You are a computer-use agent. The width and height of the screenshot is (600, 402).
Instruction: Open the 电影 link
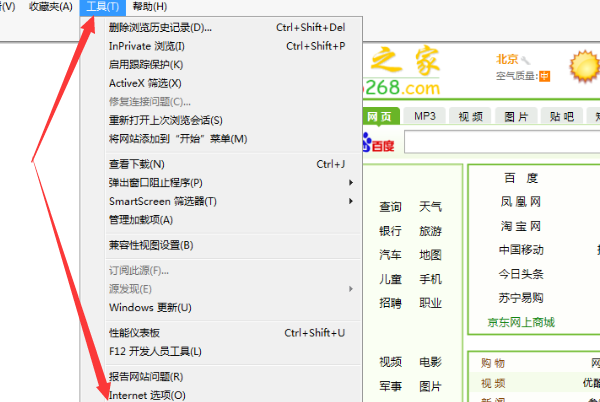pos(430,362)
